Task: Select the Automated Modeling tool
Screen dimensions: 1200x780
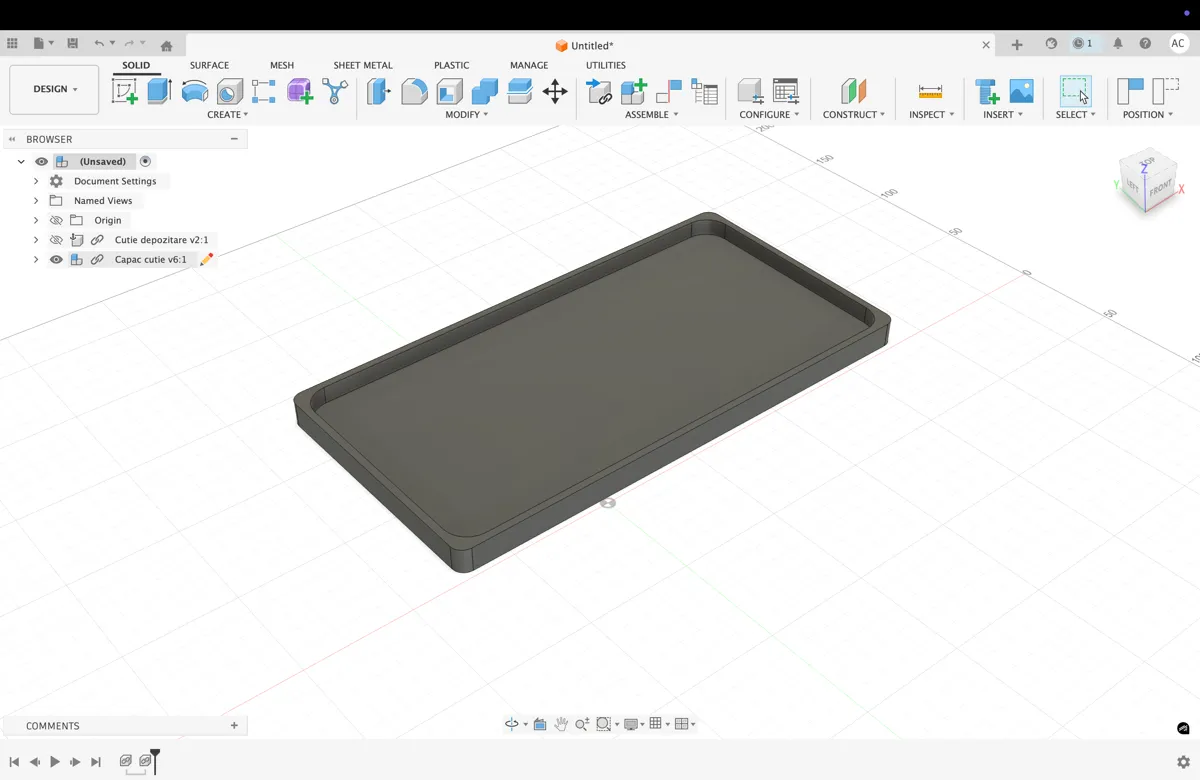Action: (x=335, y=91)
